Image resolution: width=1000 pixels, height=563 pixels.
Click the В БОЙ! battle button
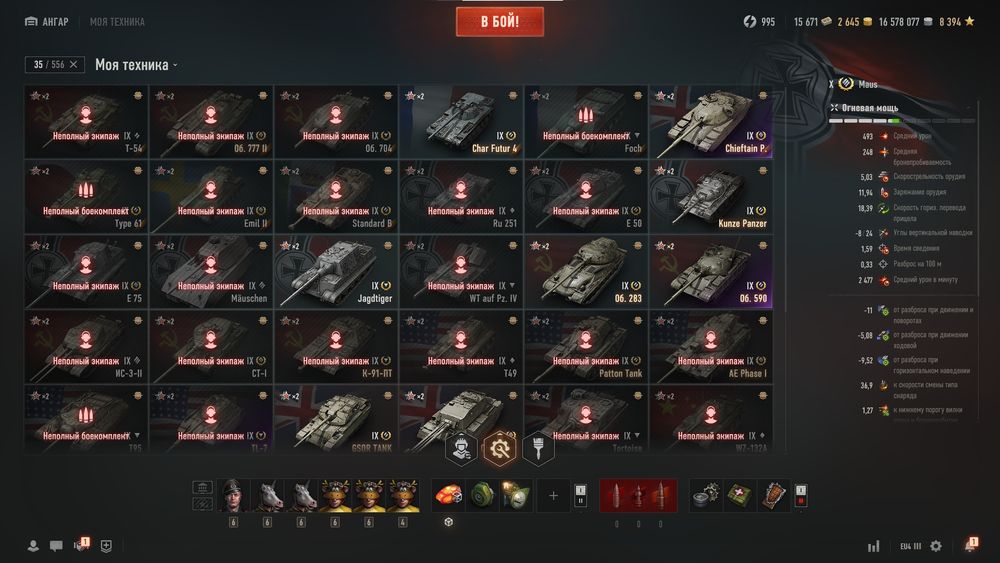tap(500, 22)
